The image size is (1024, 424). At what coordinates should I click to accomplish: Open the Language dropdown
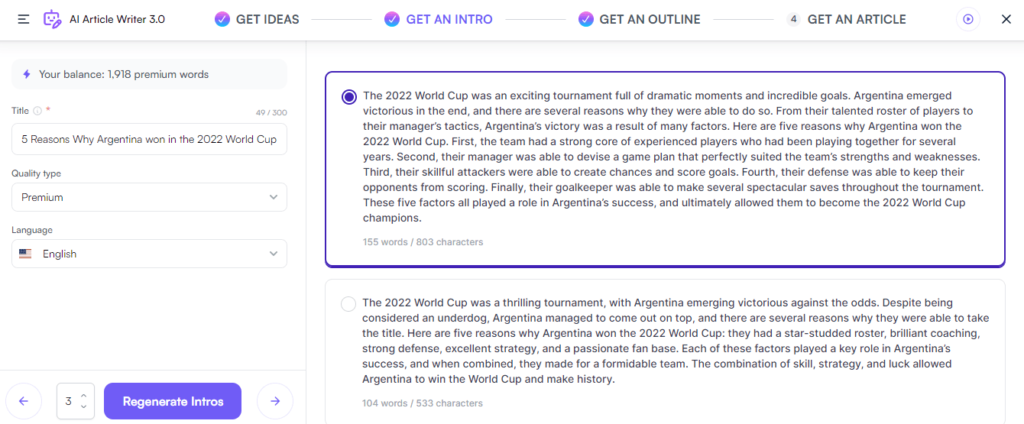149,254
